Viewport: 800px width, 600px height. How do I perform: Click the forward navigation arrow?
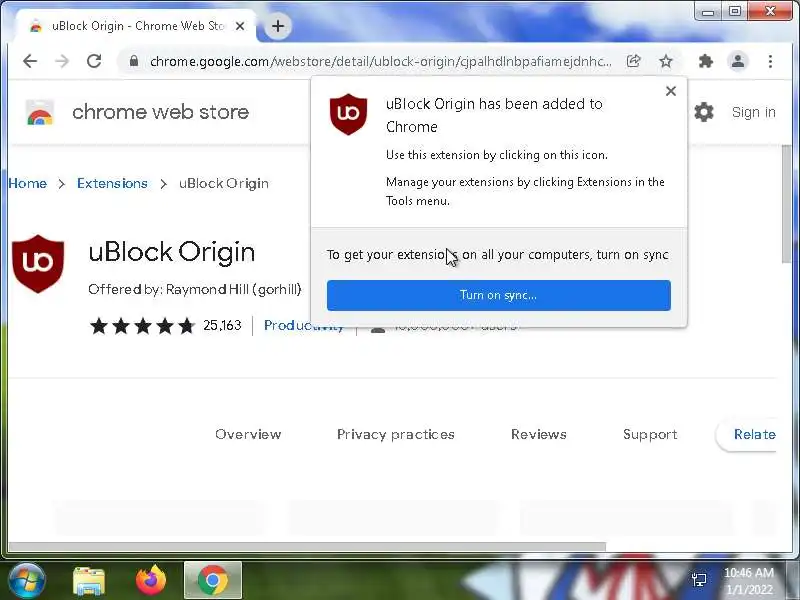tap(62, 62)
